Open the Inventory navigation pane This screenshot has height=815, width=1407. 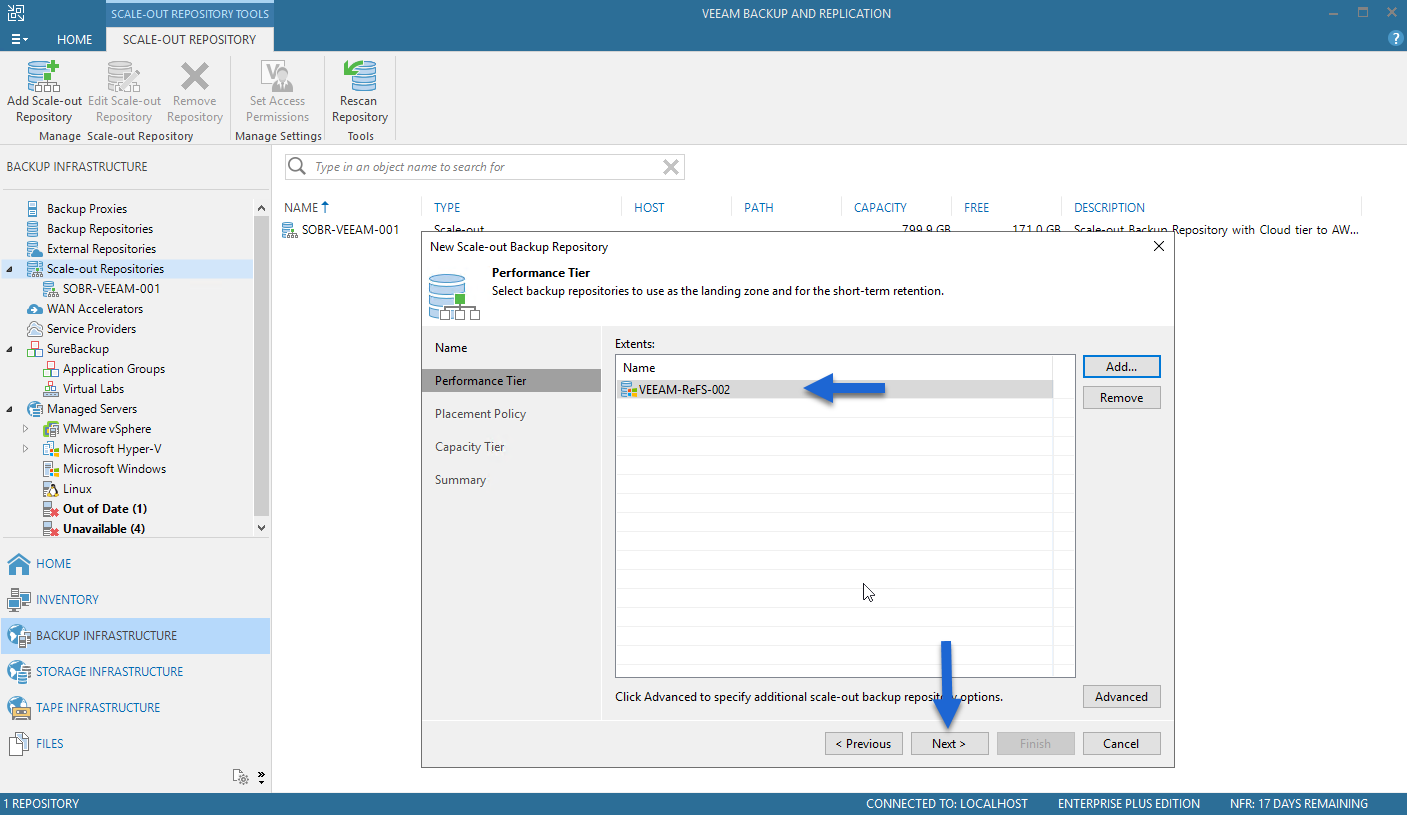(x=67, y=600)
